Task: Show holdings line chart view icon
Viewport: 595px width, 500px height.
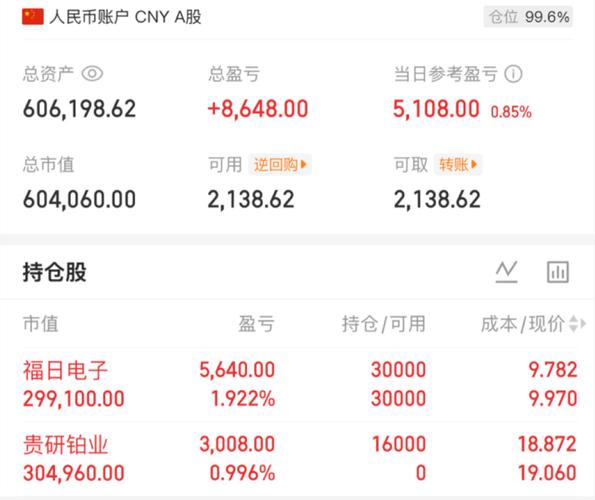Action: 507,272
